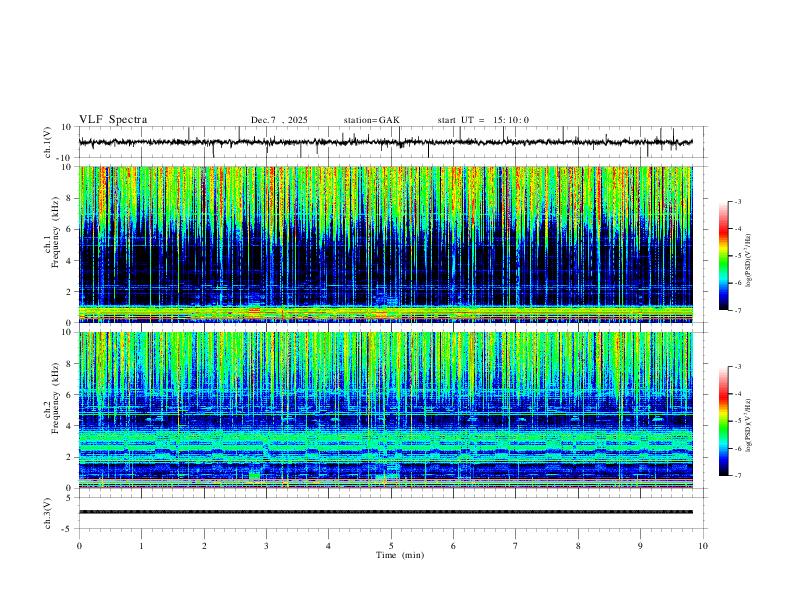Click the ch.1 "Frequency (kHz)" axis label
792x612 pixels.
(55, 232)
